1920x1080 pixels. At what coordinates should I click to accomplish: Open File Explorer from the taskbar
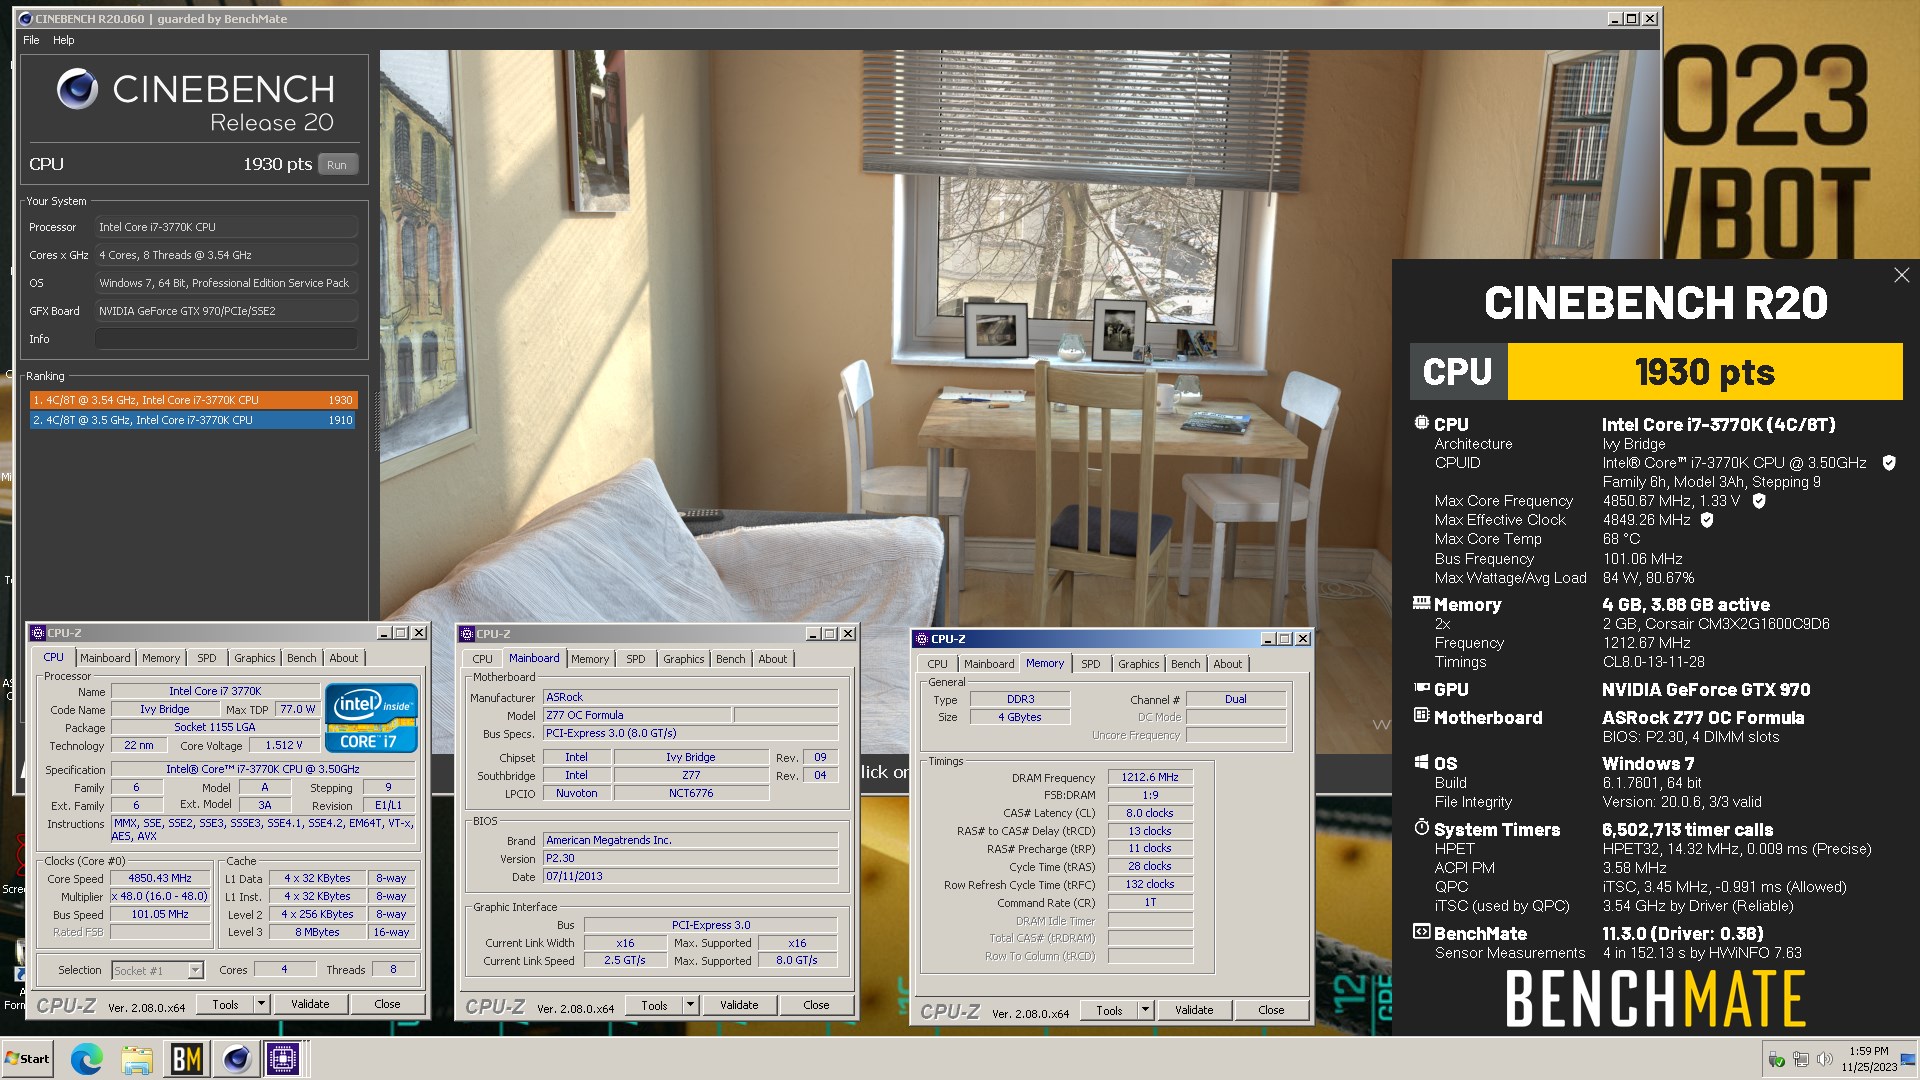137,1059
